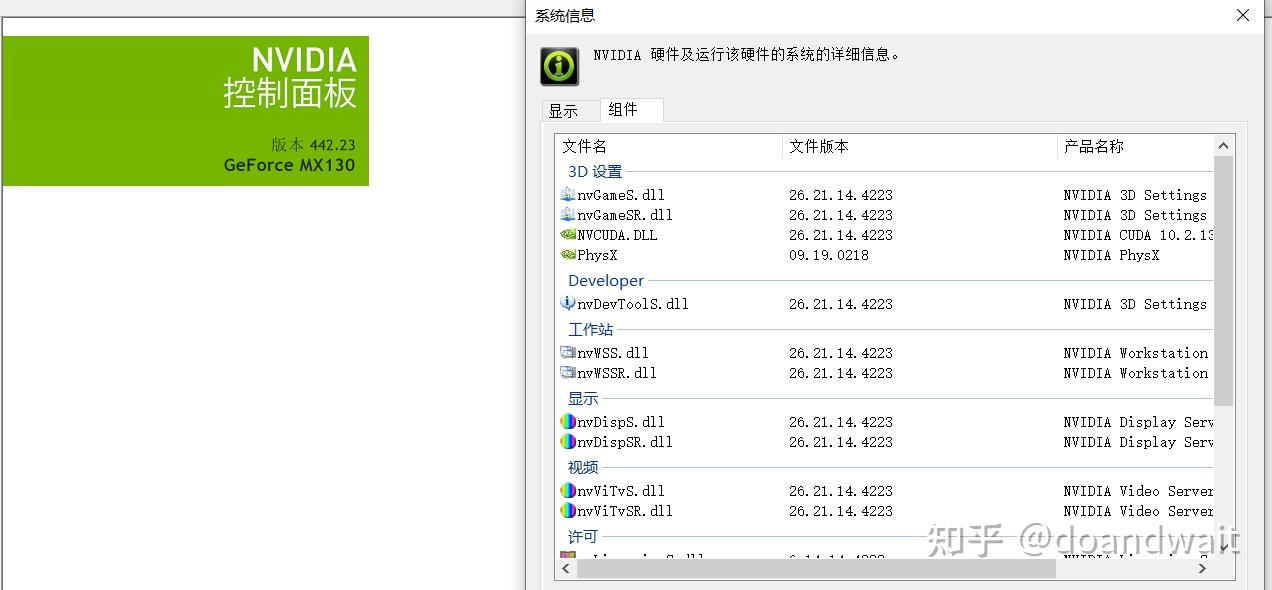Click the nvViTvS.dll video server icon

[568, 490]
